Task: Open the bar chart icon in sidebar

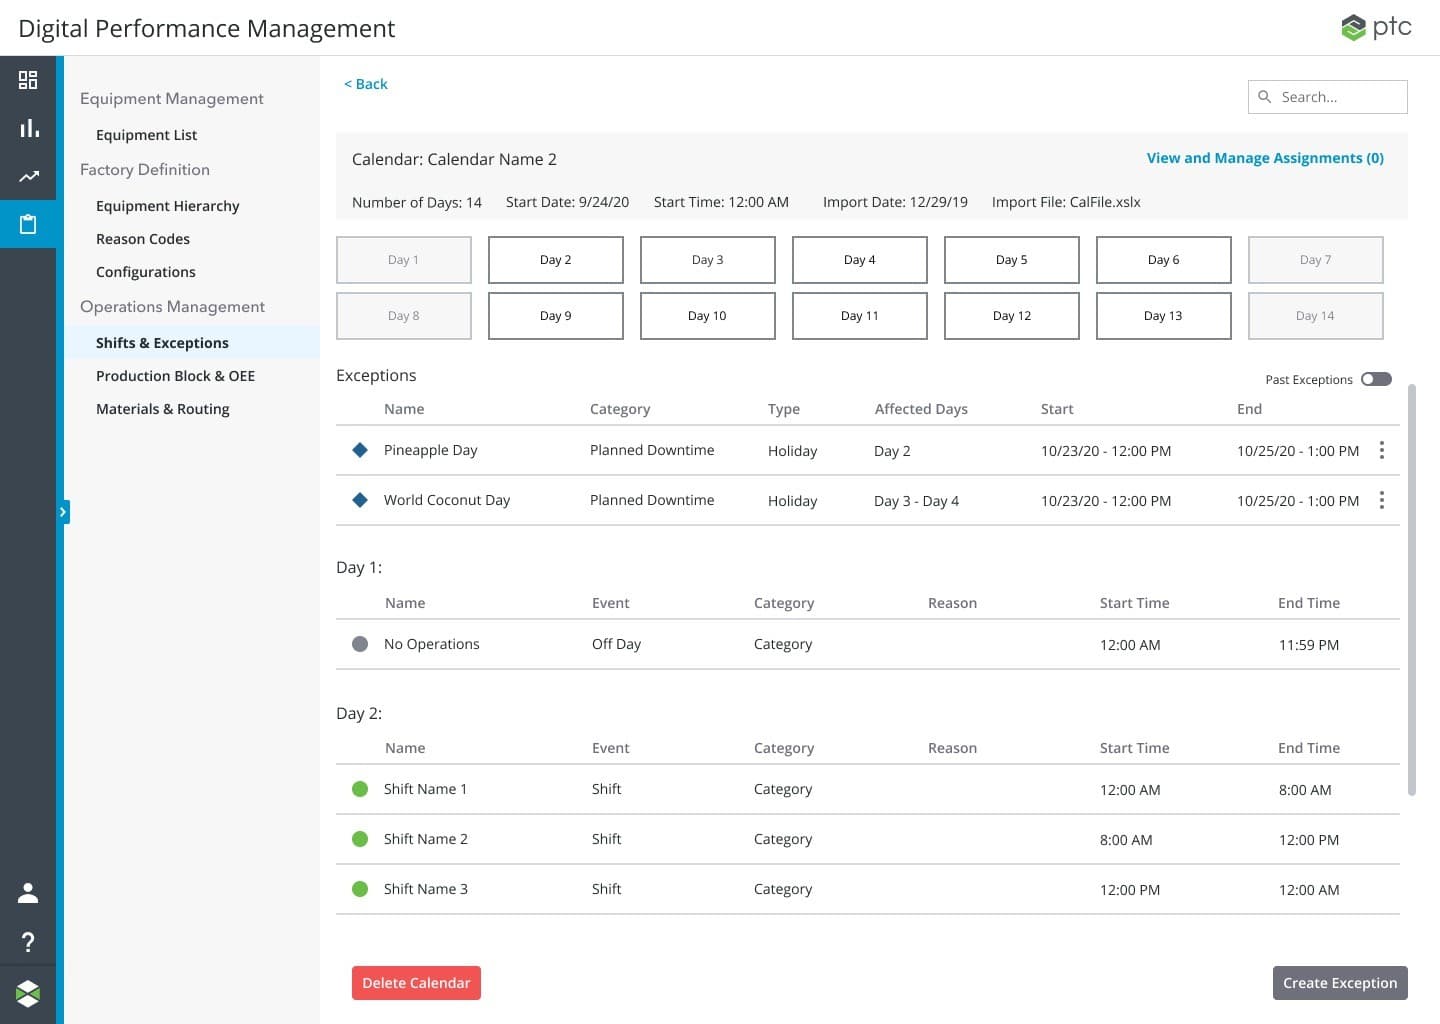Action: pyautogui.click(x=28, y=128)
